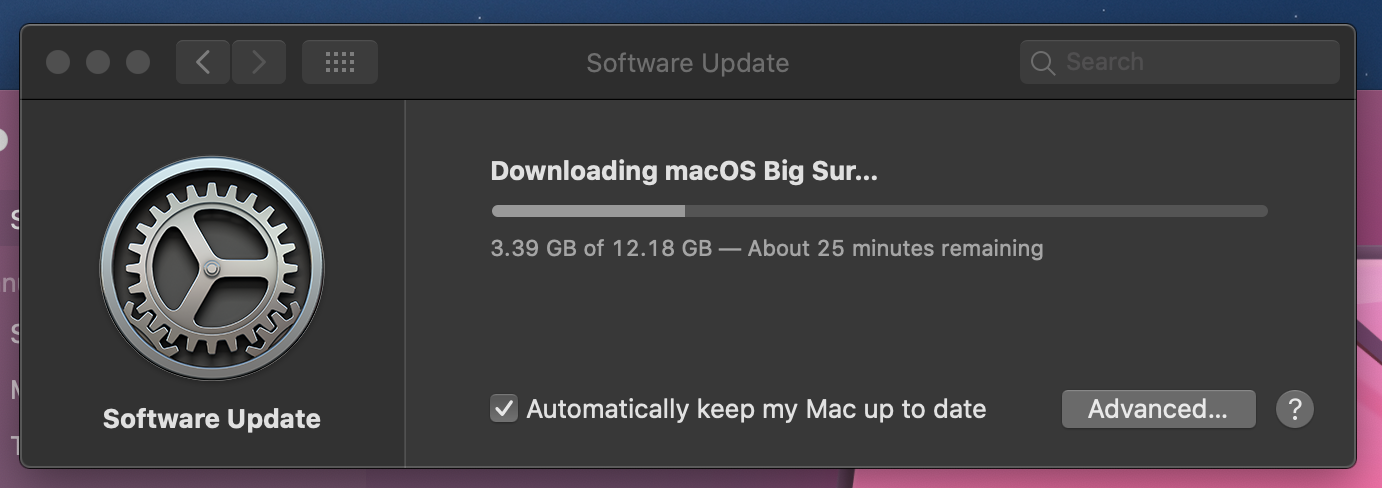The height and width of the screenshot is (488, 1382).
Task: Click the Software Update gear icon
Action: 211,268
